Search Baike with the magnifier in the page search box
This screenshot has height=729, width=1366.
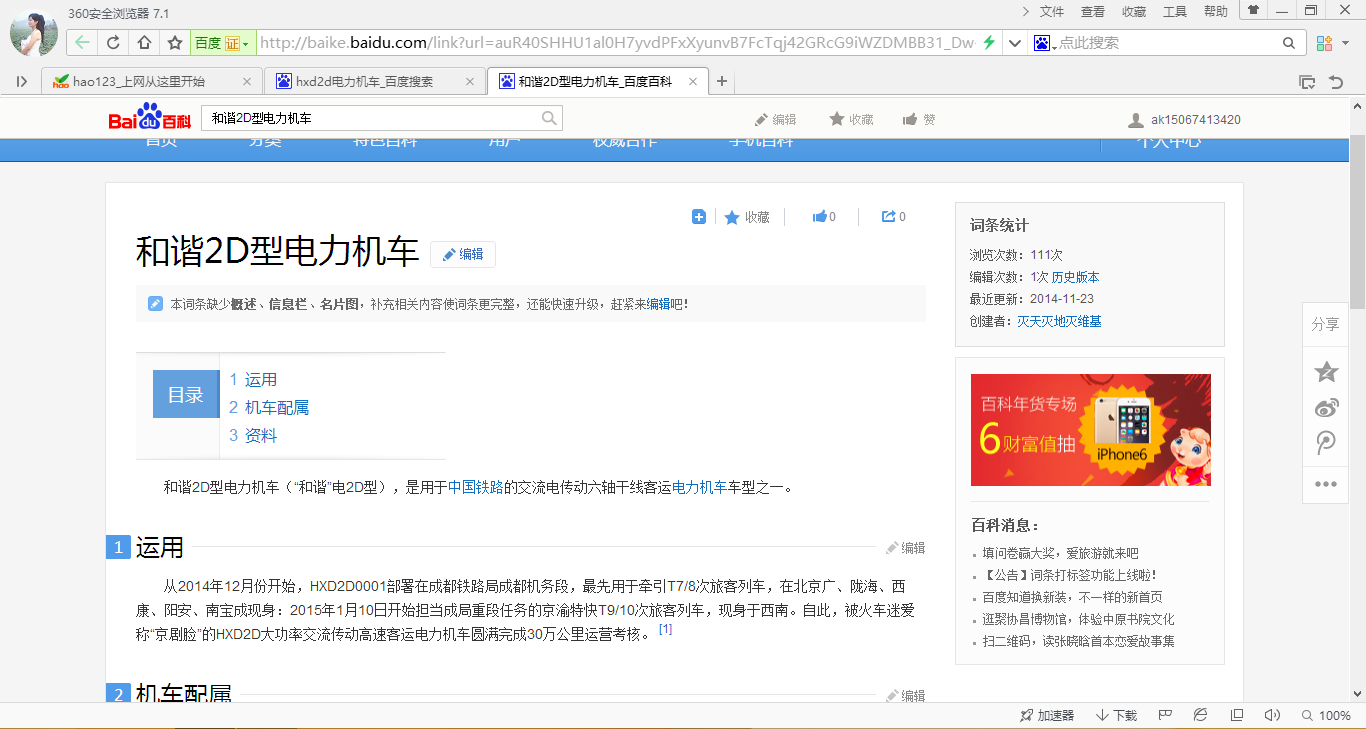pos(549,119)
